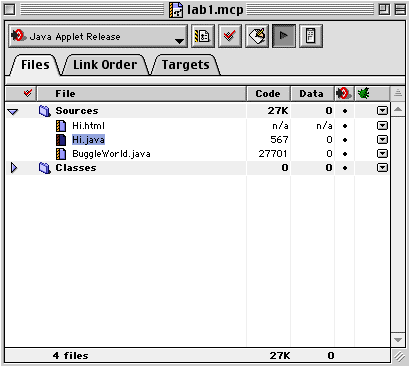The width and height of the screenshot is (409, 366).
Task: Open the Project Inspector icon
Action: pyautogui.click(x=311, y=36)
